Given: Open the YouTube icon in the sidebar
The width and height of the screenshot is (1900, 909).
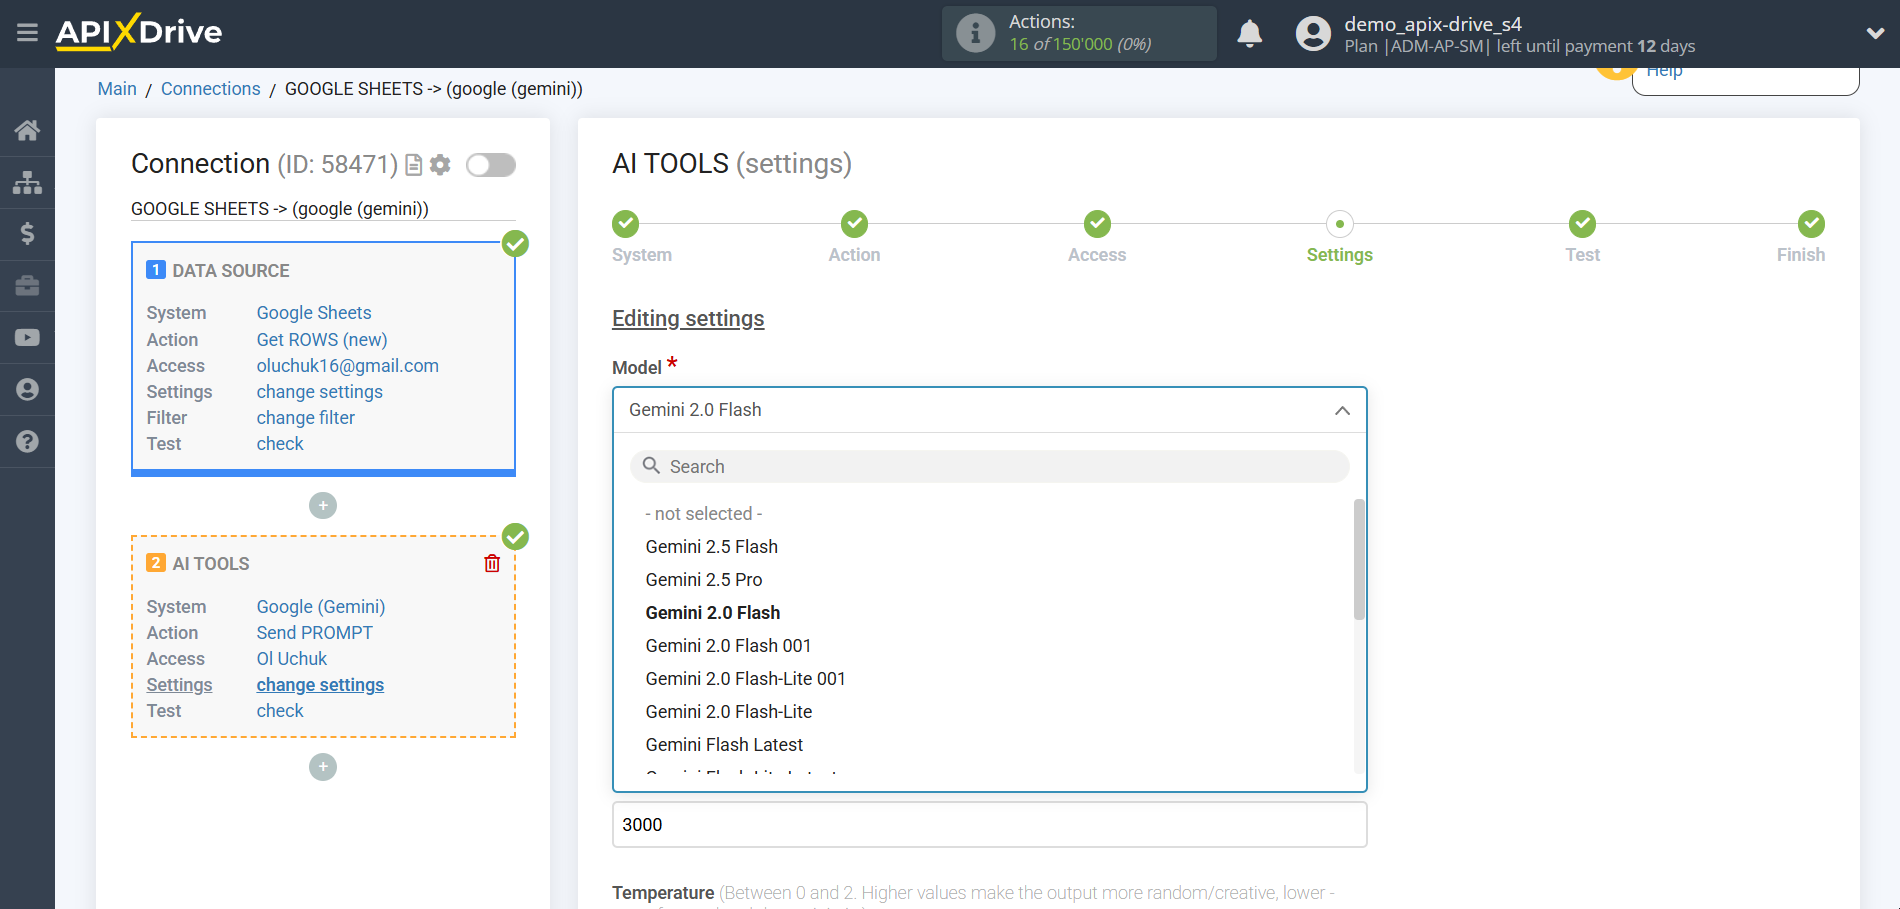Looking at the screenshot, I should (x=27, y=337).
